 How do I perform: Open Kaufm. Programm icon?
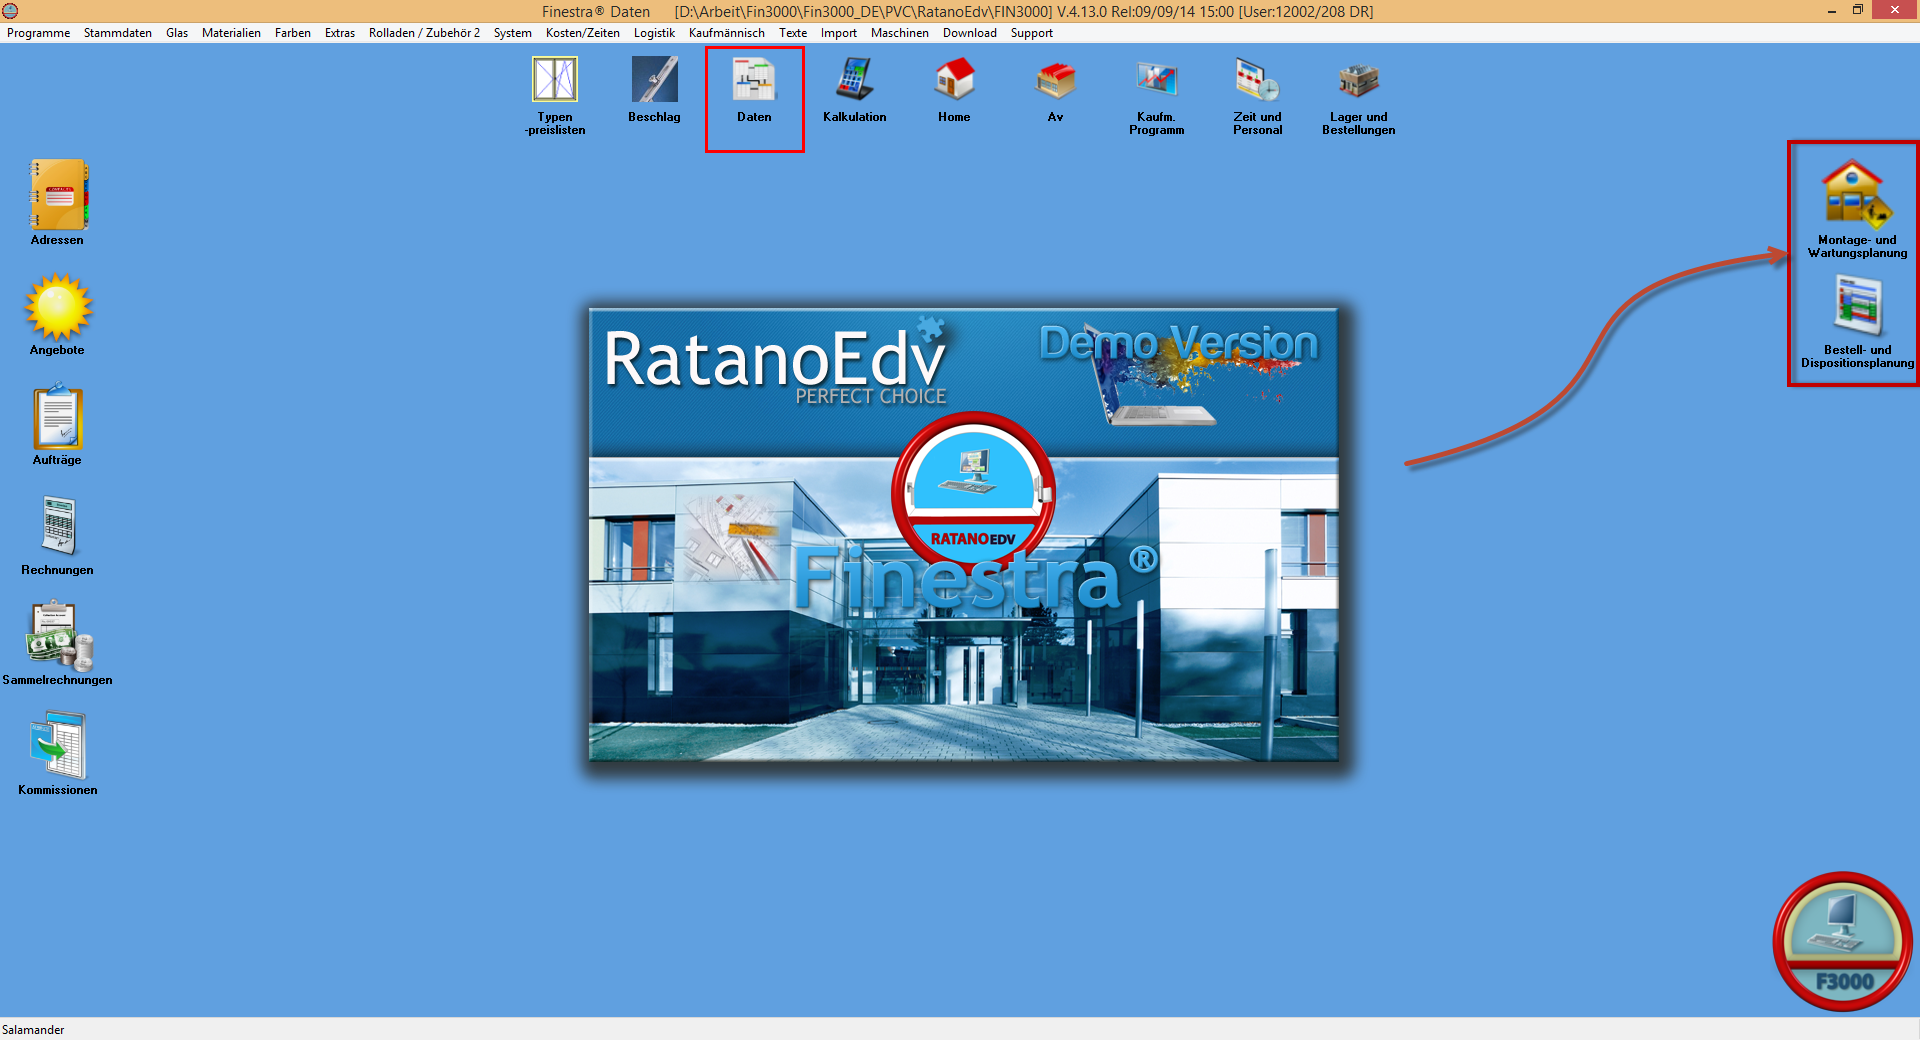(x=1156, y=80)
